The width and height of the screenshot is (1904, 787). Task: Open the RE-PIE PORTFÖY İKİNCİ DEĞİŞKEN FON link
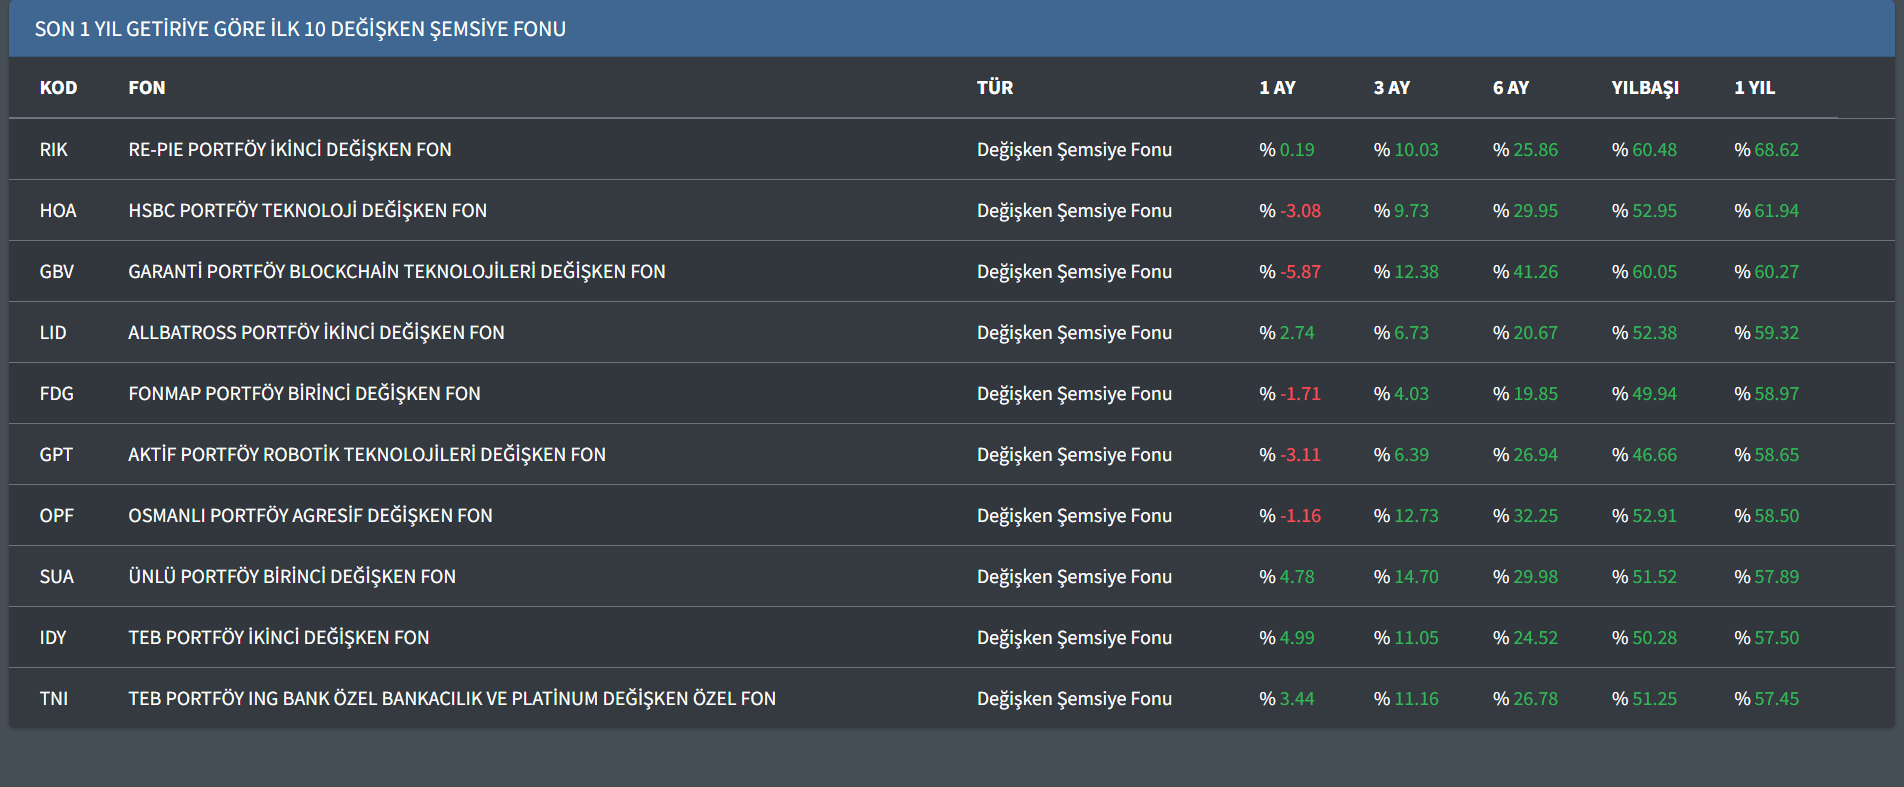(289, 150)
